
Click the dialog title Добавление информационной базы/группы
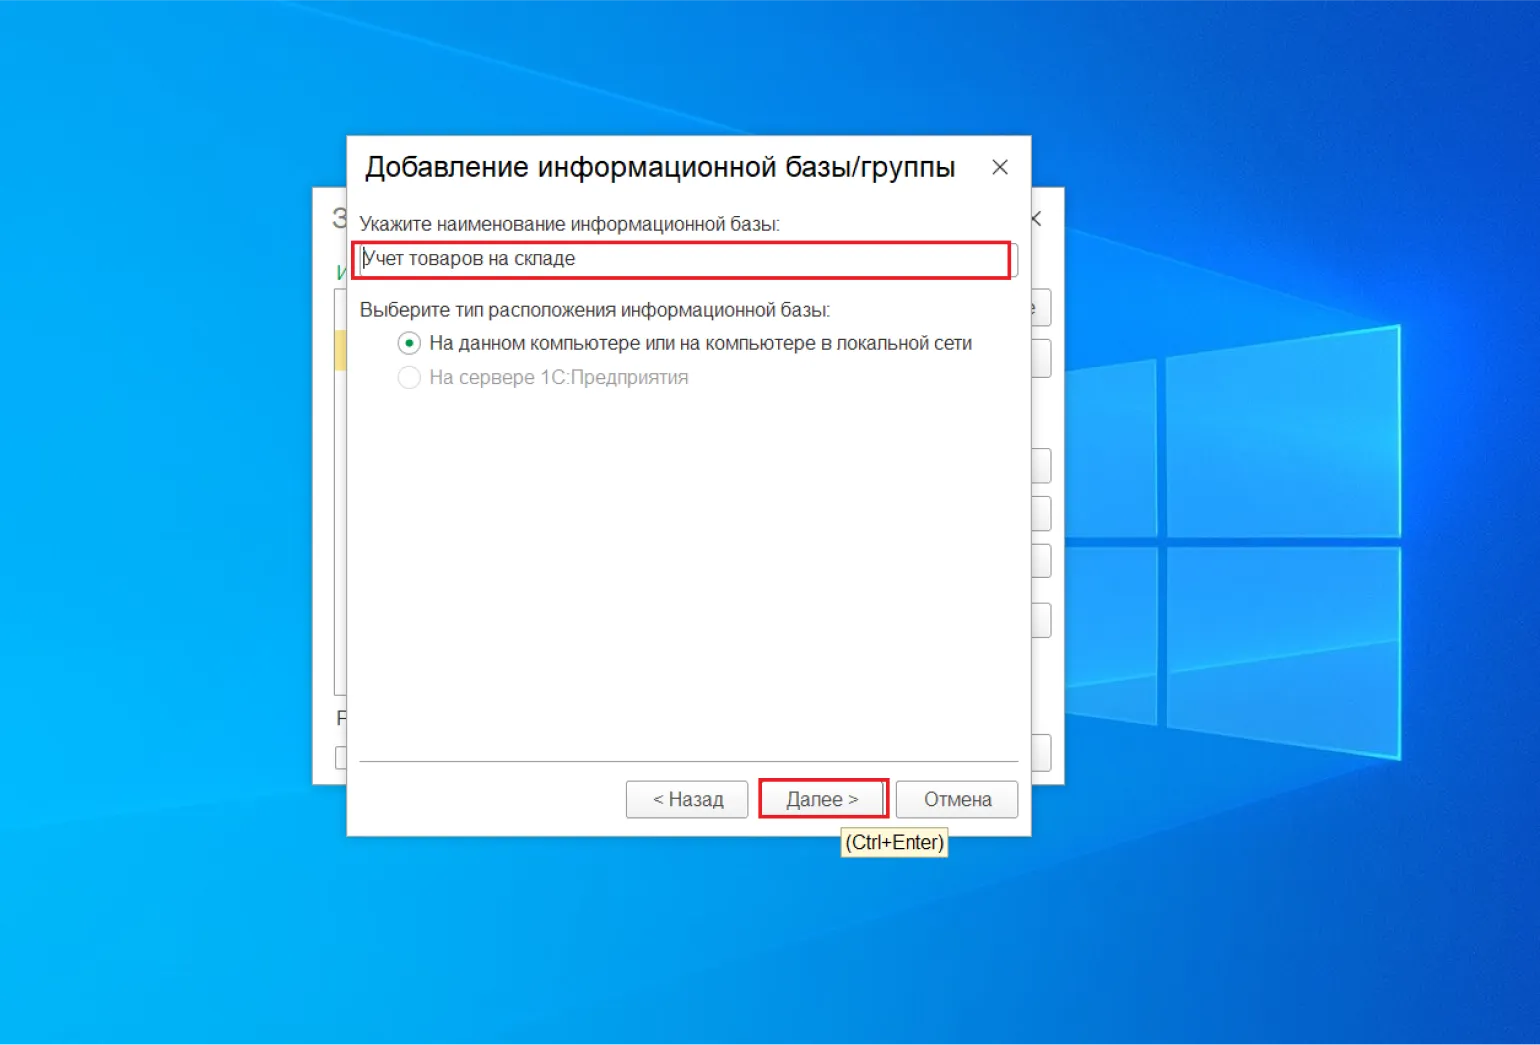660,167
